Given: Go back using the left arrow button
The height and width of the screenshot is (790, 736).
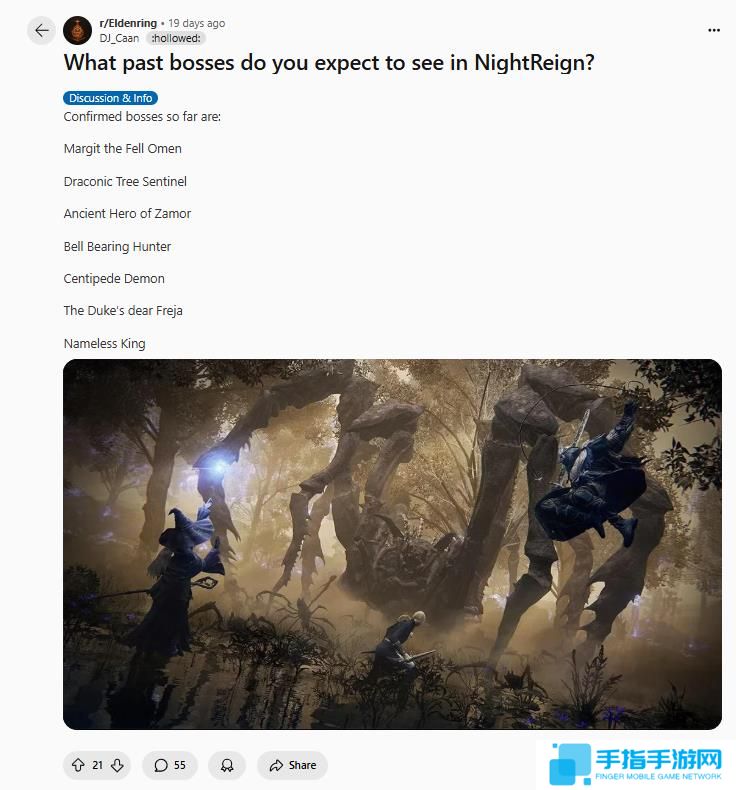Looking at the screenshot, I should [41, 31].
